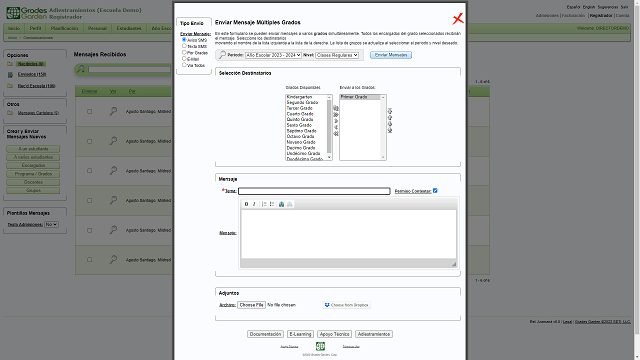Open the Periodo school year dropdown
640x360 pixels.
click(273, 55)
